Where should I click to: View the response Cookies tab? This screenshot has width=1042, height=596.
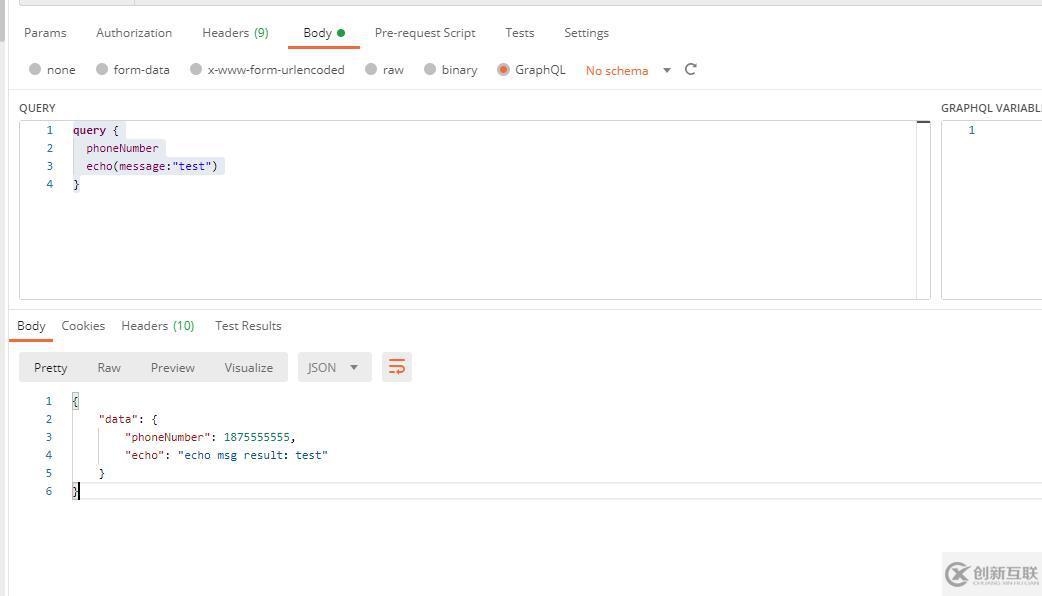coord(83,326)
